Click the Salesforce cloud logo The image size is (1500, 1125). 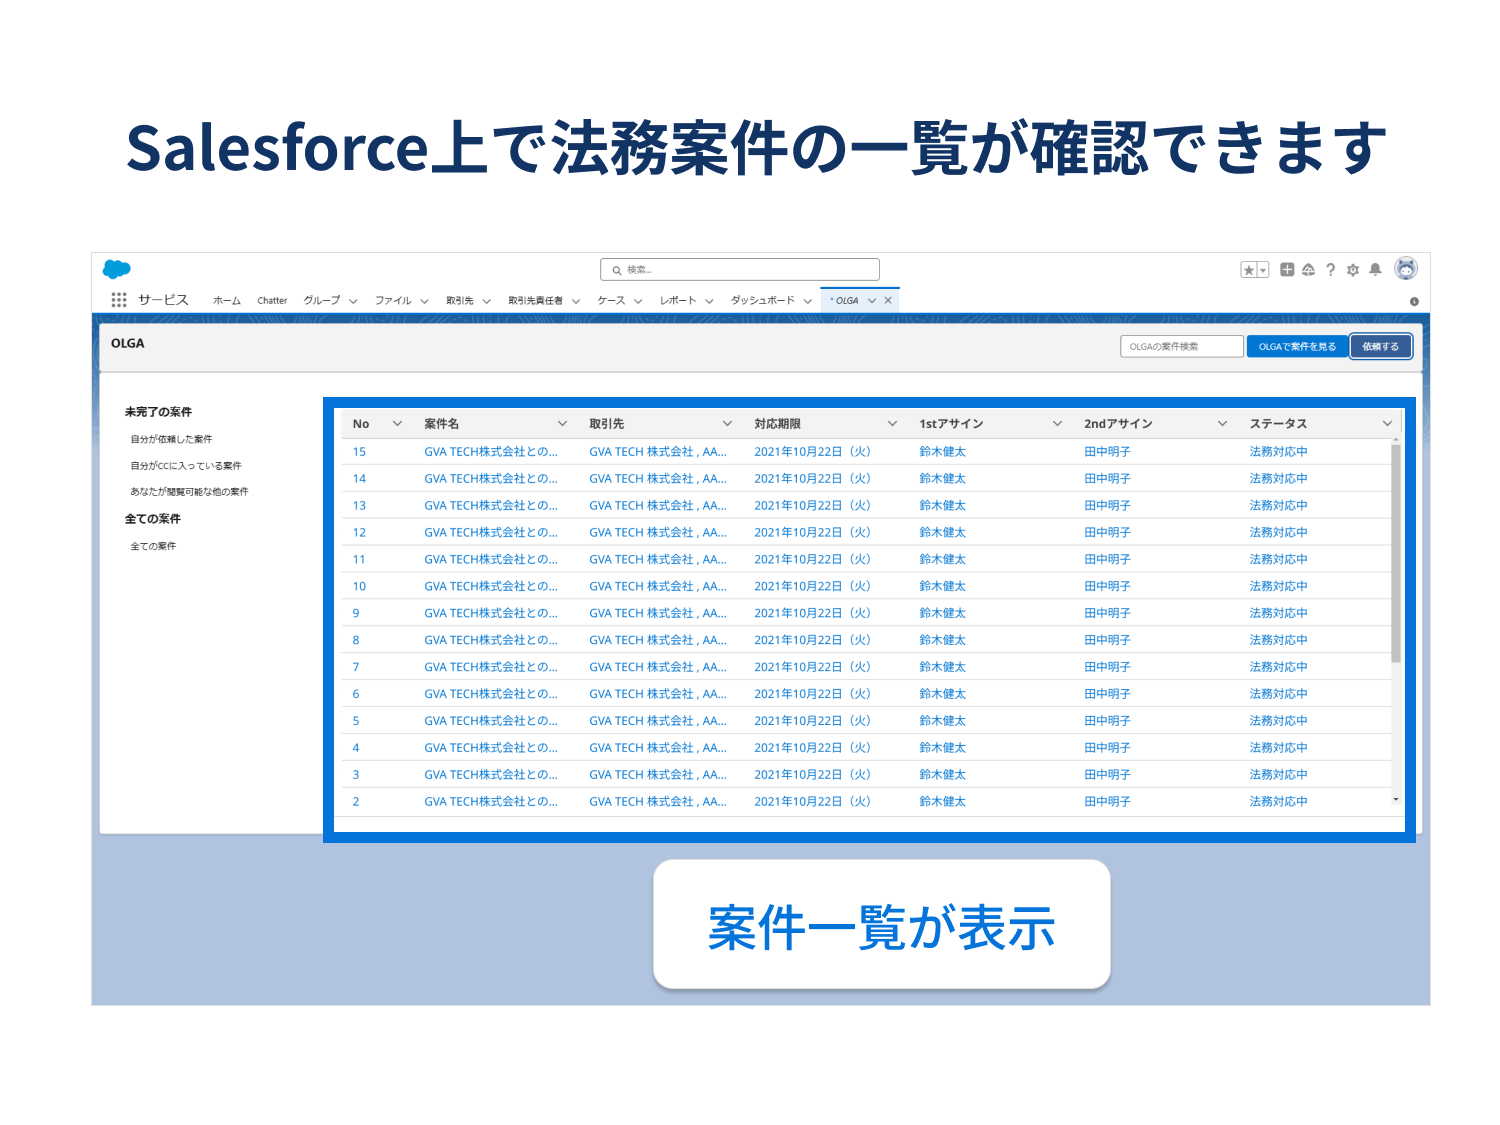[117, 269]
